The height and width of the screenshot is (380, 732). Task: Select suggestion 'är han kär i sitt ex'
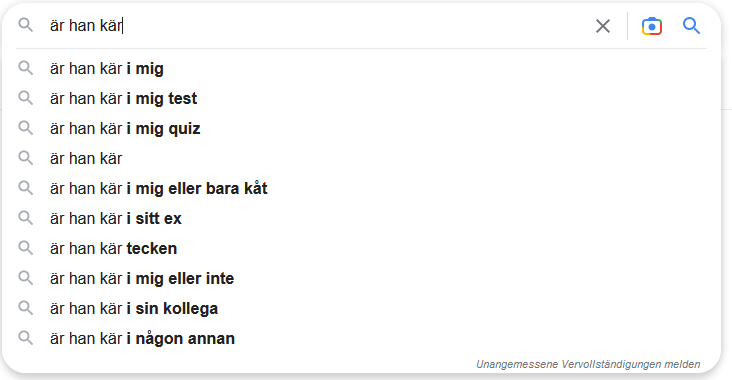click(x=361, y=218)
